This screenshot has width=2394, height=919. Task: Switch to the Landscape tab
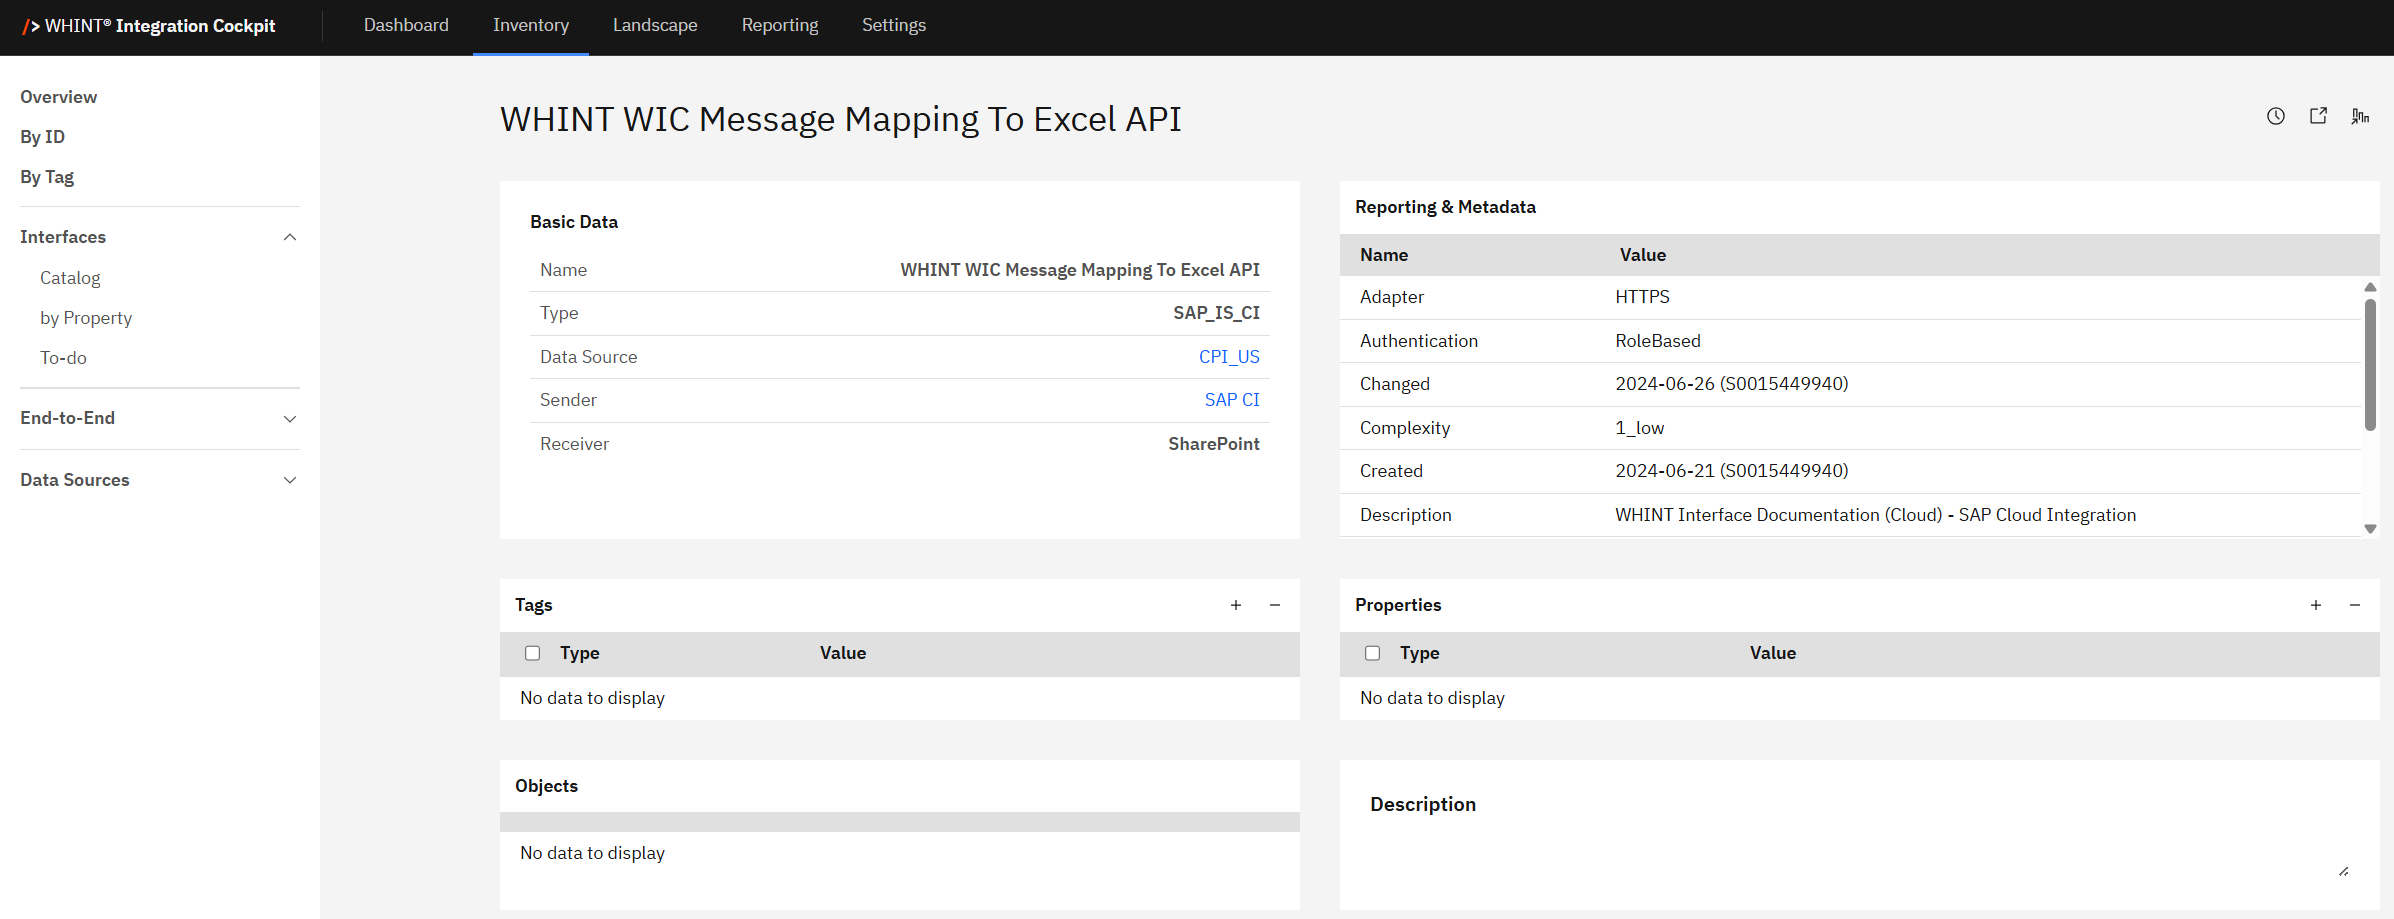coord(655,25)
